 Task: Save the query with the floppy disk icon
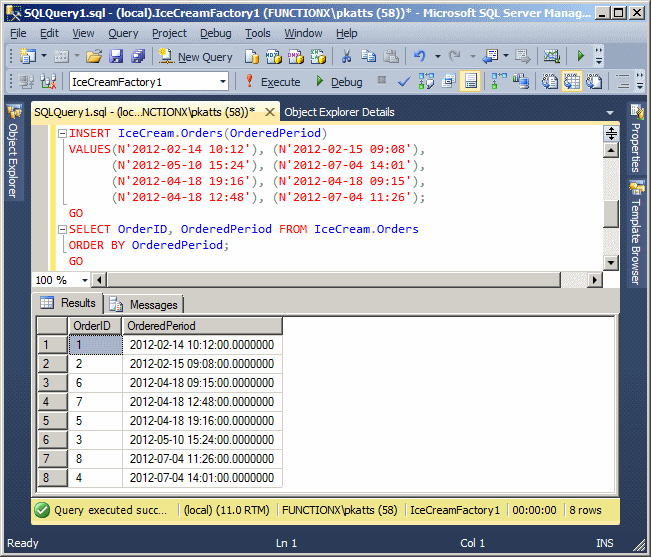(116, 56)
